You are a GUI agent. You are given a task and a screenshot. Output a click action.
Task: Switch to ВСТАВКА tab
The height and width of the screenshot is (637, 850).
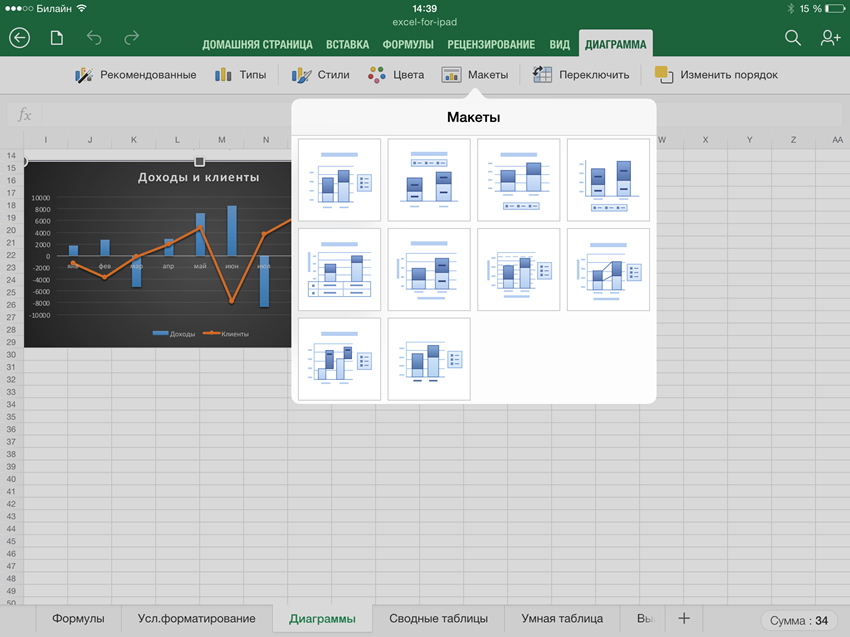pos(347,44)
